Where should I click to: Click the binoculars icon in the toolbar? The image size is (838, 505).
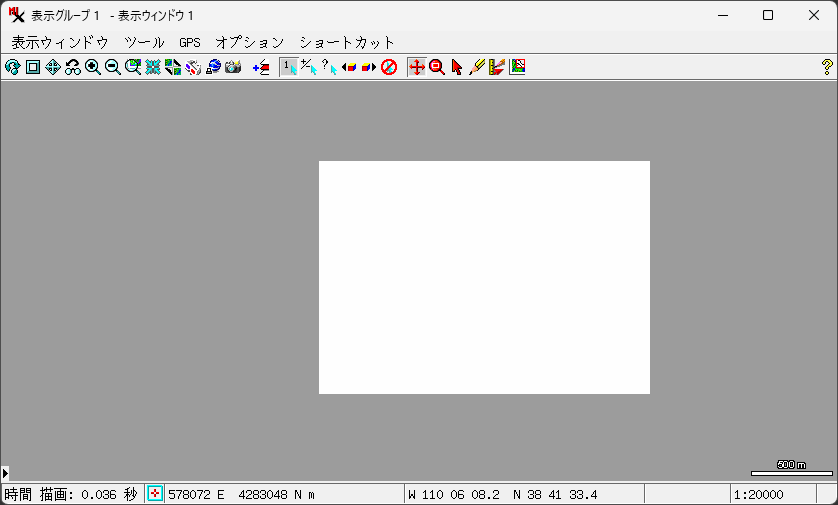coord(73,67)
